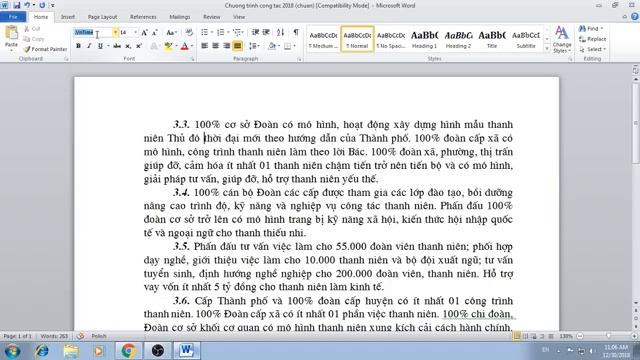Toggle Superscript formatting
The image size is (640, 360).
139,46
